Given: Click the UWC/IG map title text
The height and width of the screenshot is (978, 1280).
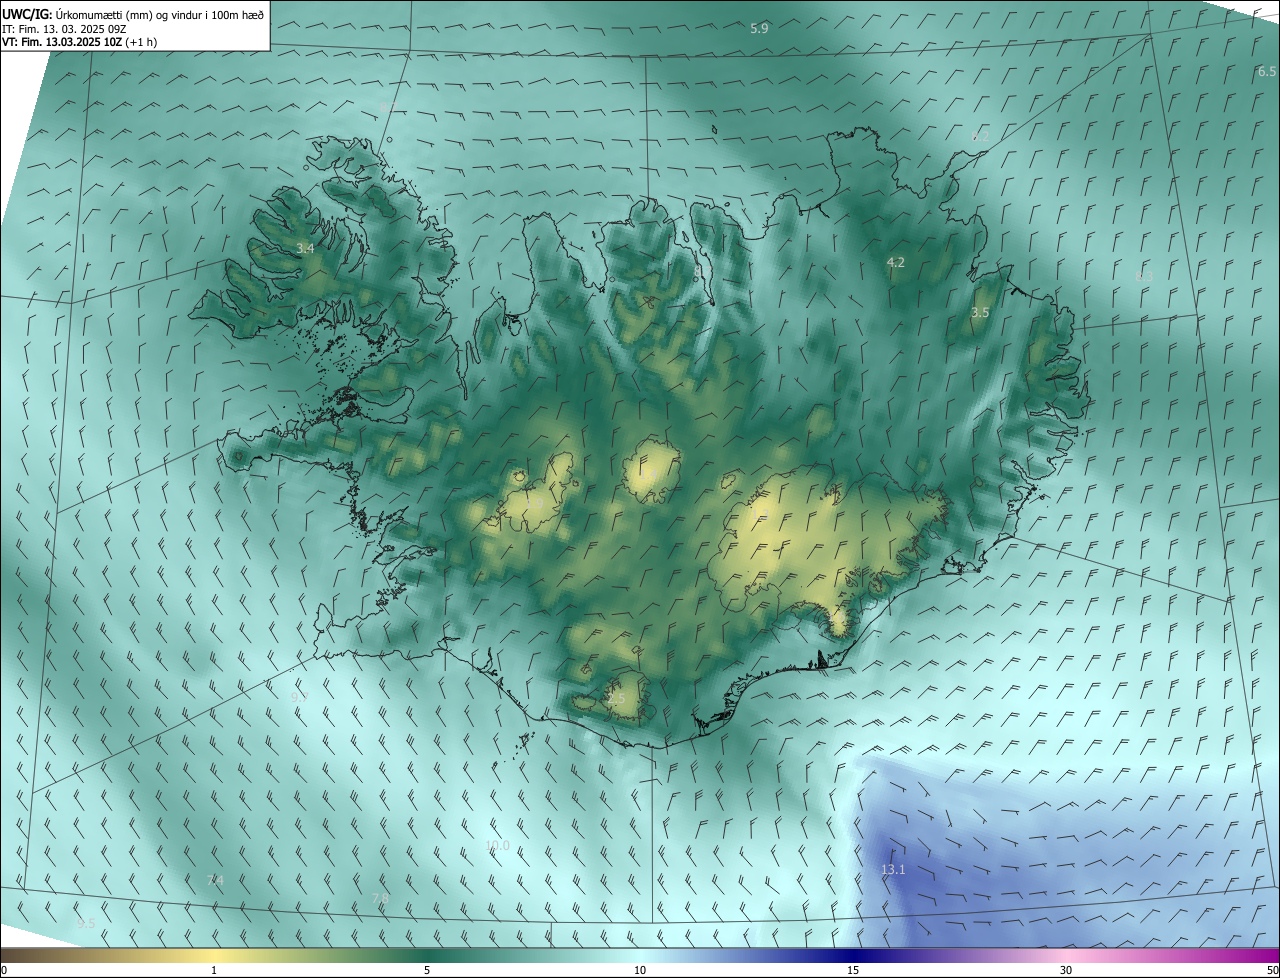Looking at the screenshot, I should coord(134,13).
